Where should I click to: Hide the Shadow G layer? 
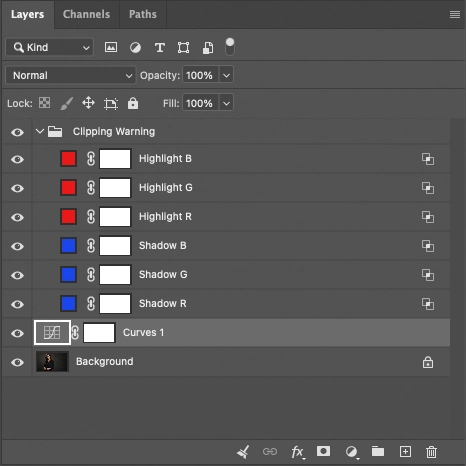coord(17,275)
